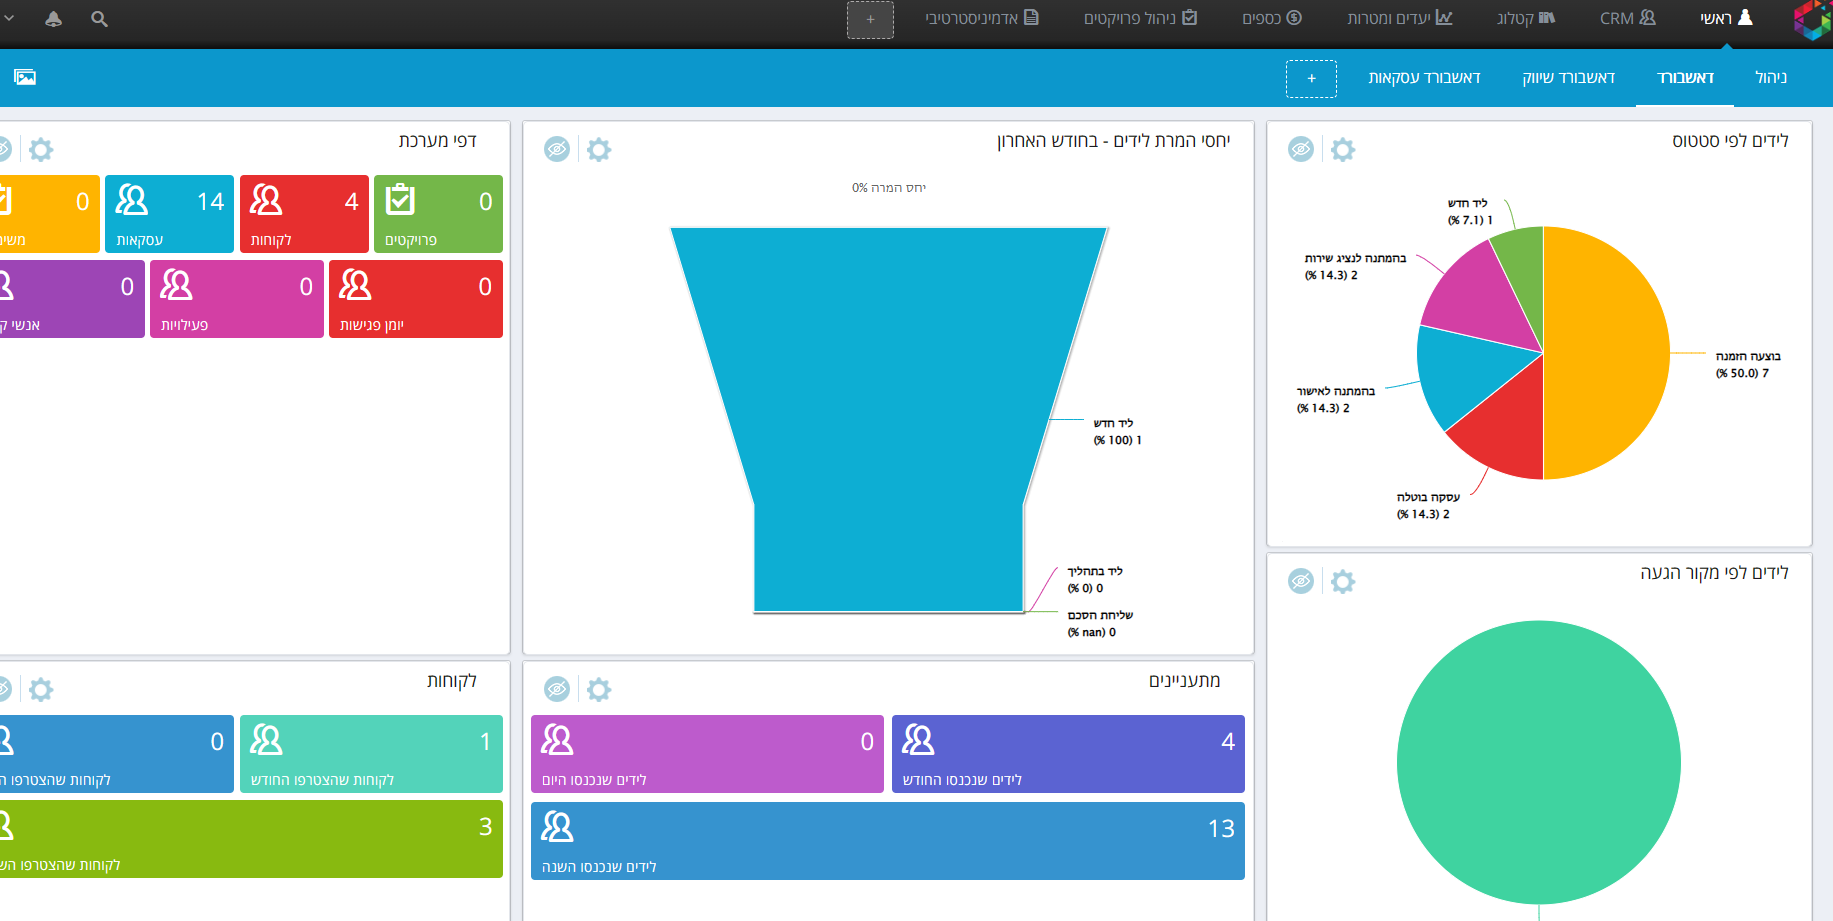Image resolution: width=1833 pixels, height=921 pixels.
Task: Click the pie label ליד חדש (% 7.1) 1
Action: [1470, 212]
